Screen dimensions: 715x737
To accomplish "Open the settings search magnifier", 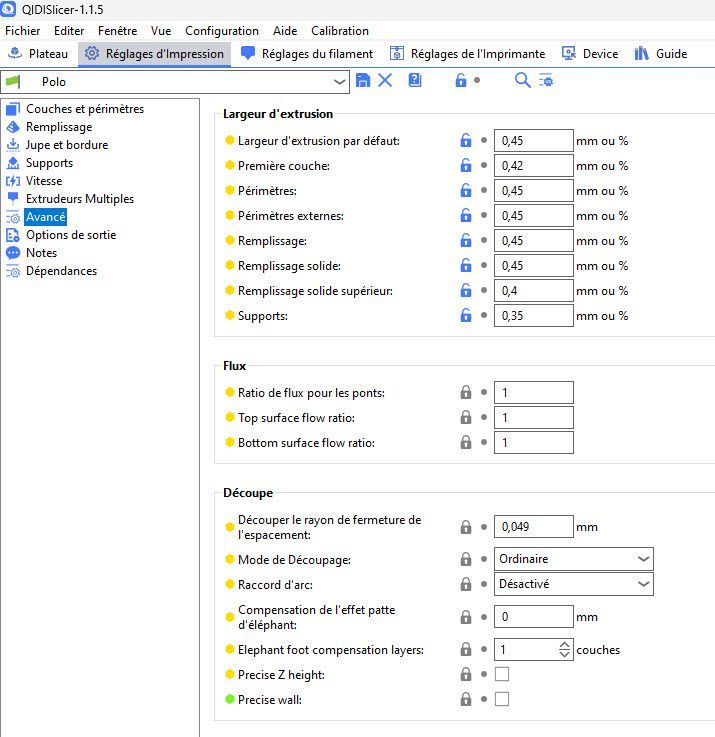I will pyautogui.click(x=522, y=80).
